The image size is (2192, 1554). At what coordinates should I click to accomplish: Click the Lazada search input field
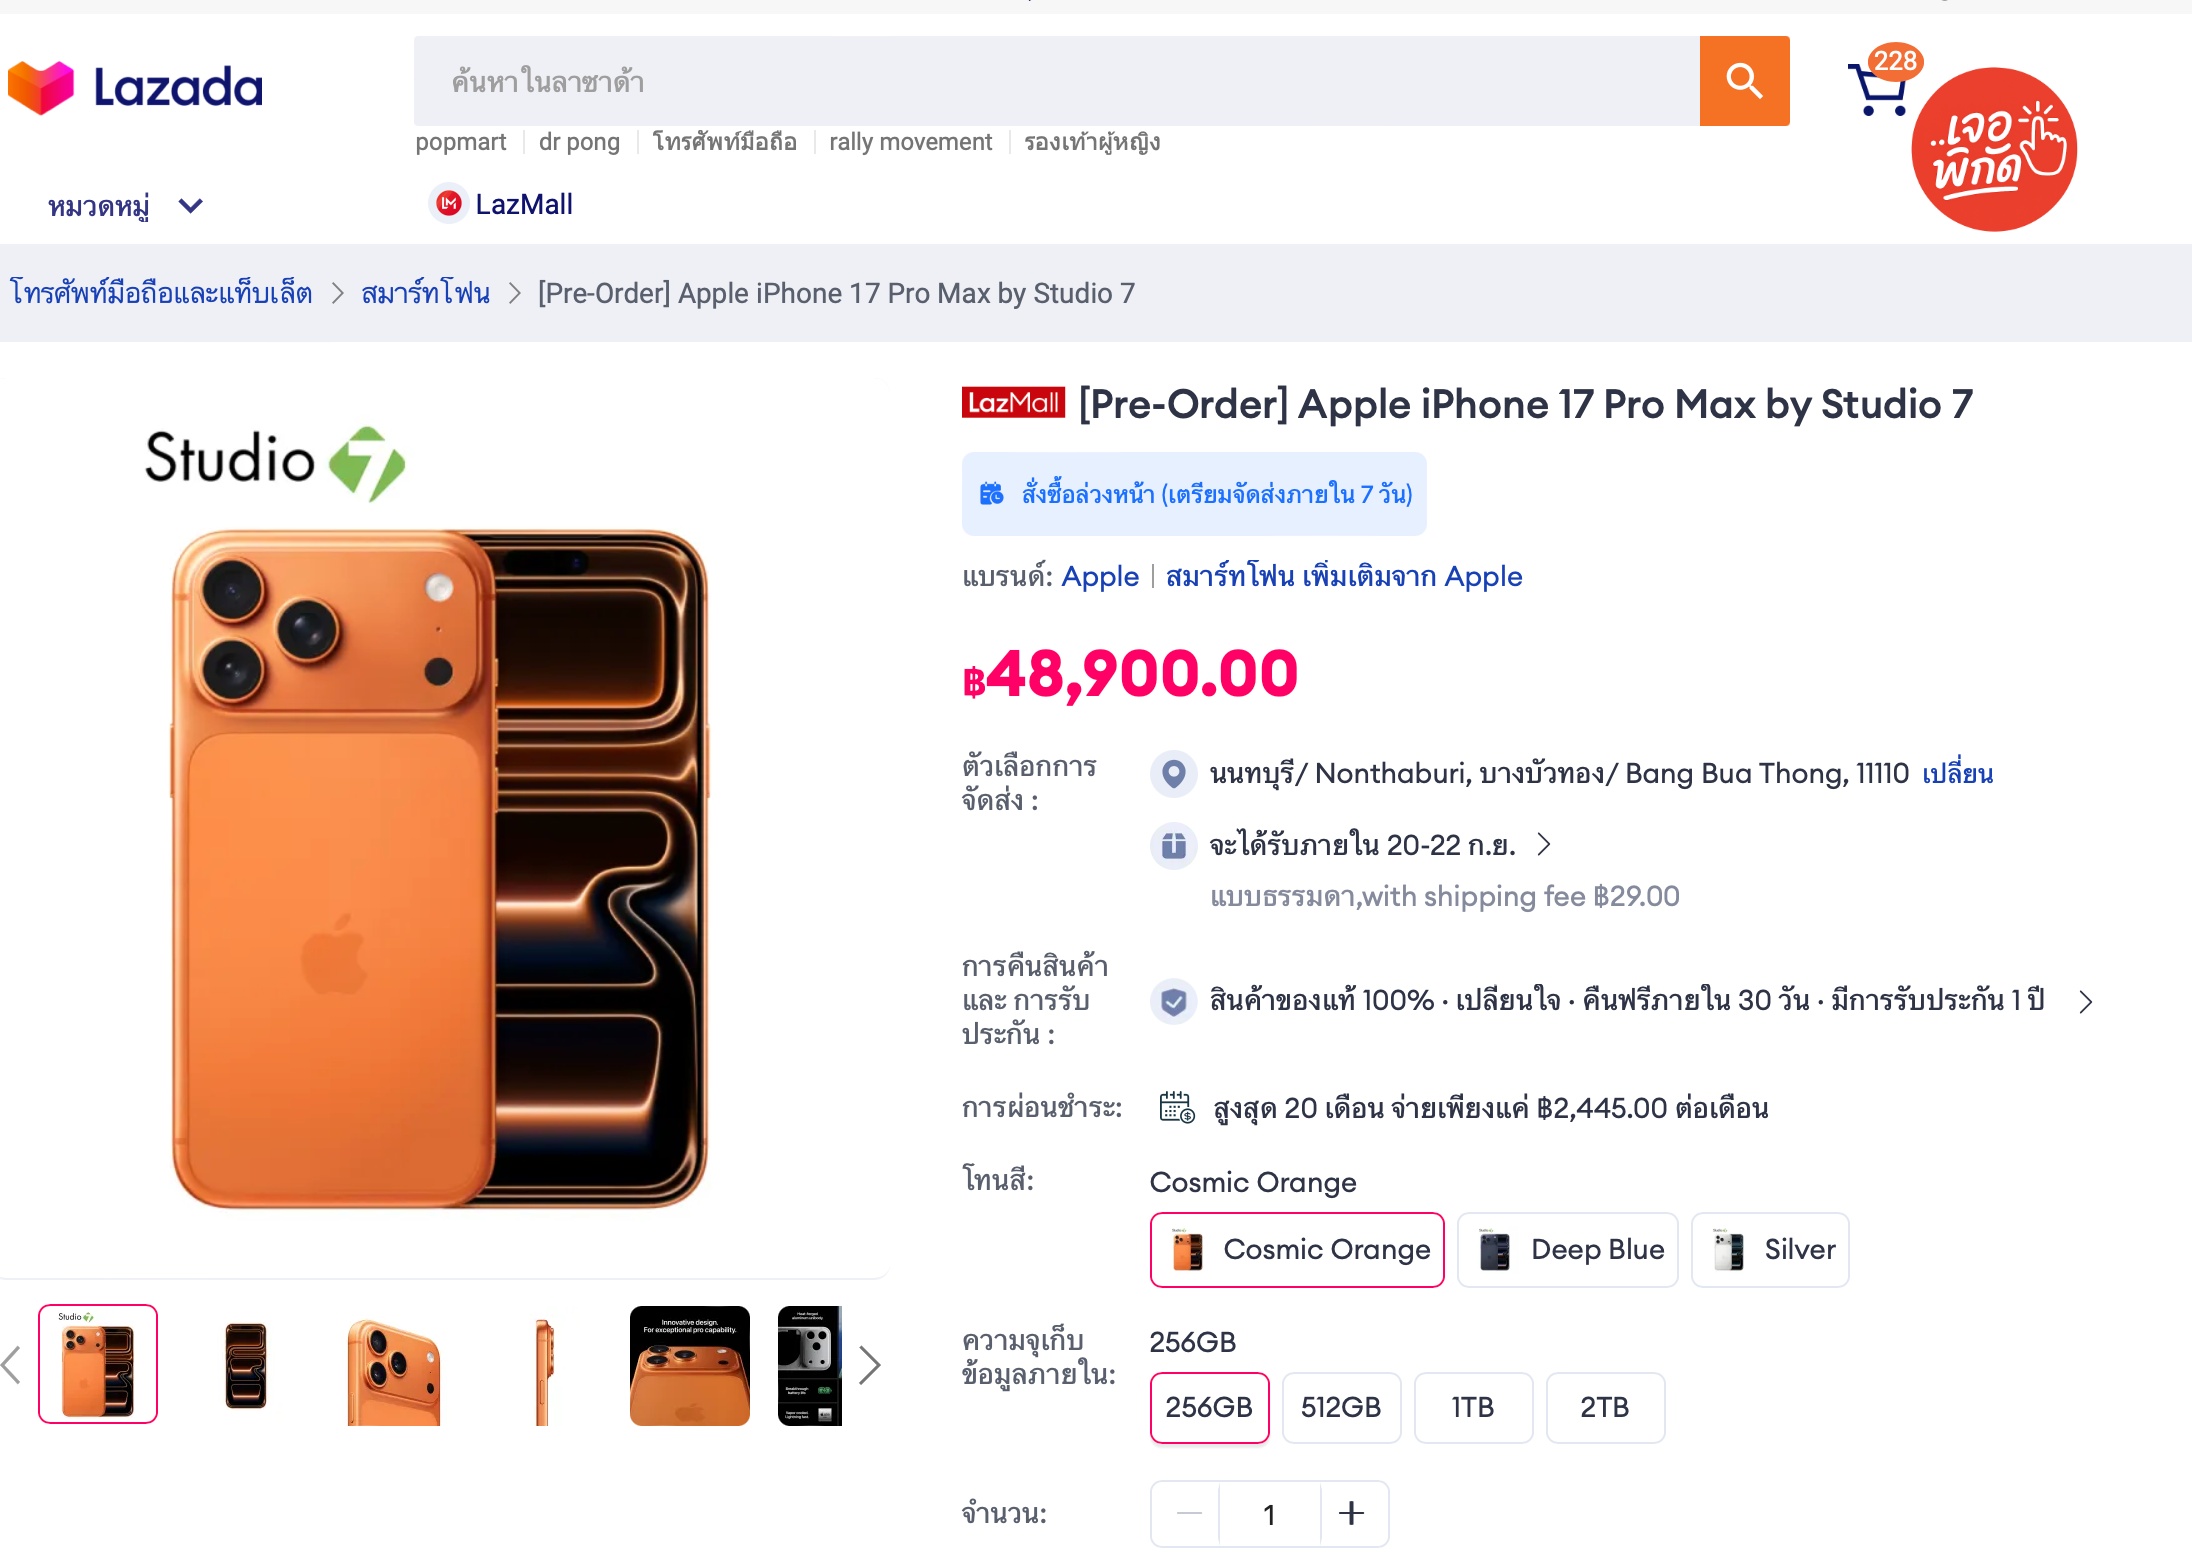point(1055,81)
